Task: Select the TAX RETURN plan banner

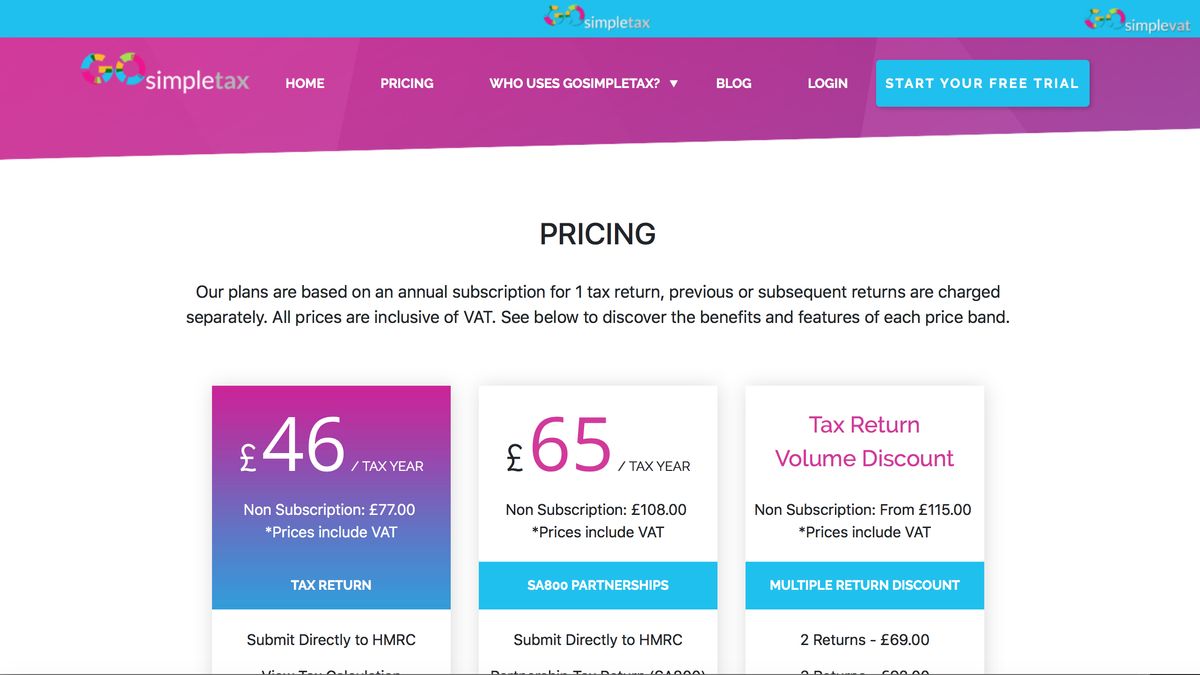Action: click(331, 585)
